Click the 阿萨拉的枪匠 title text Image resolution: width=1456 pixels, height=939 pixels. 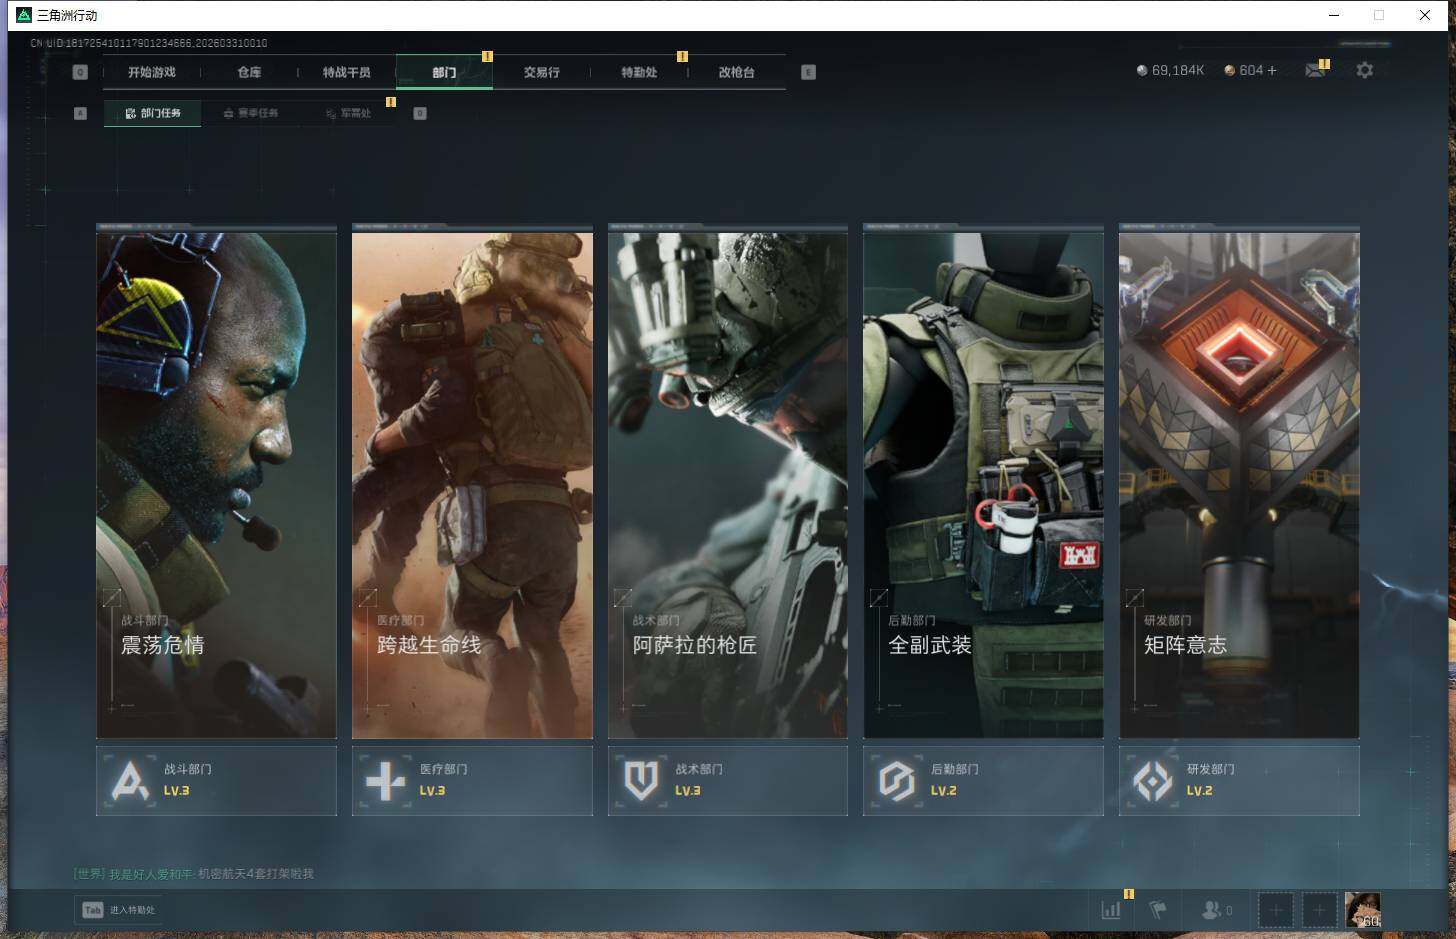tap(694, 645)
